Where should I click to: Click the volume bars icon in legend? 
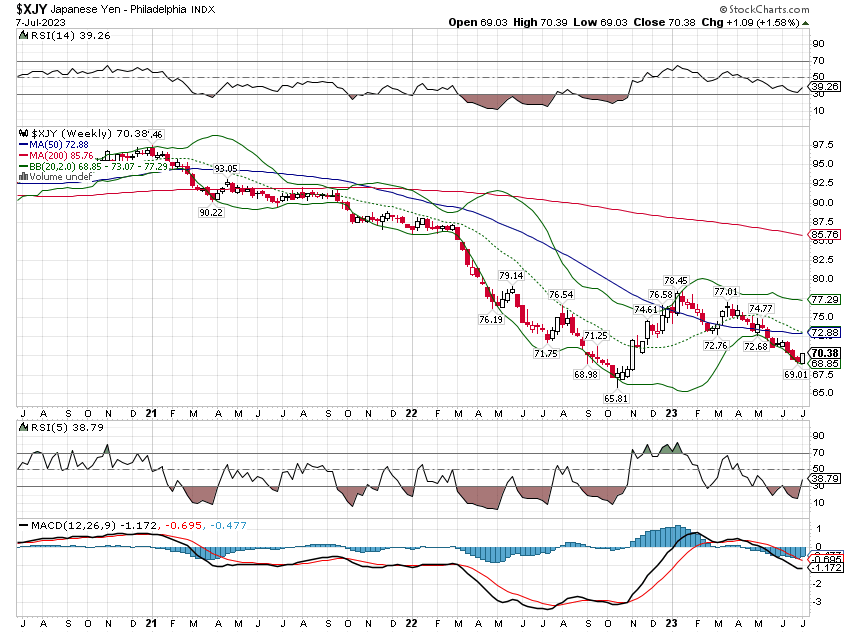[23, 177]
